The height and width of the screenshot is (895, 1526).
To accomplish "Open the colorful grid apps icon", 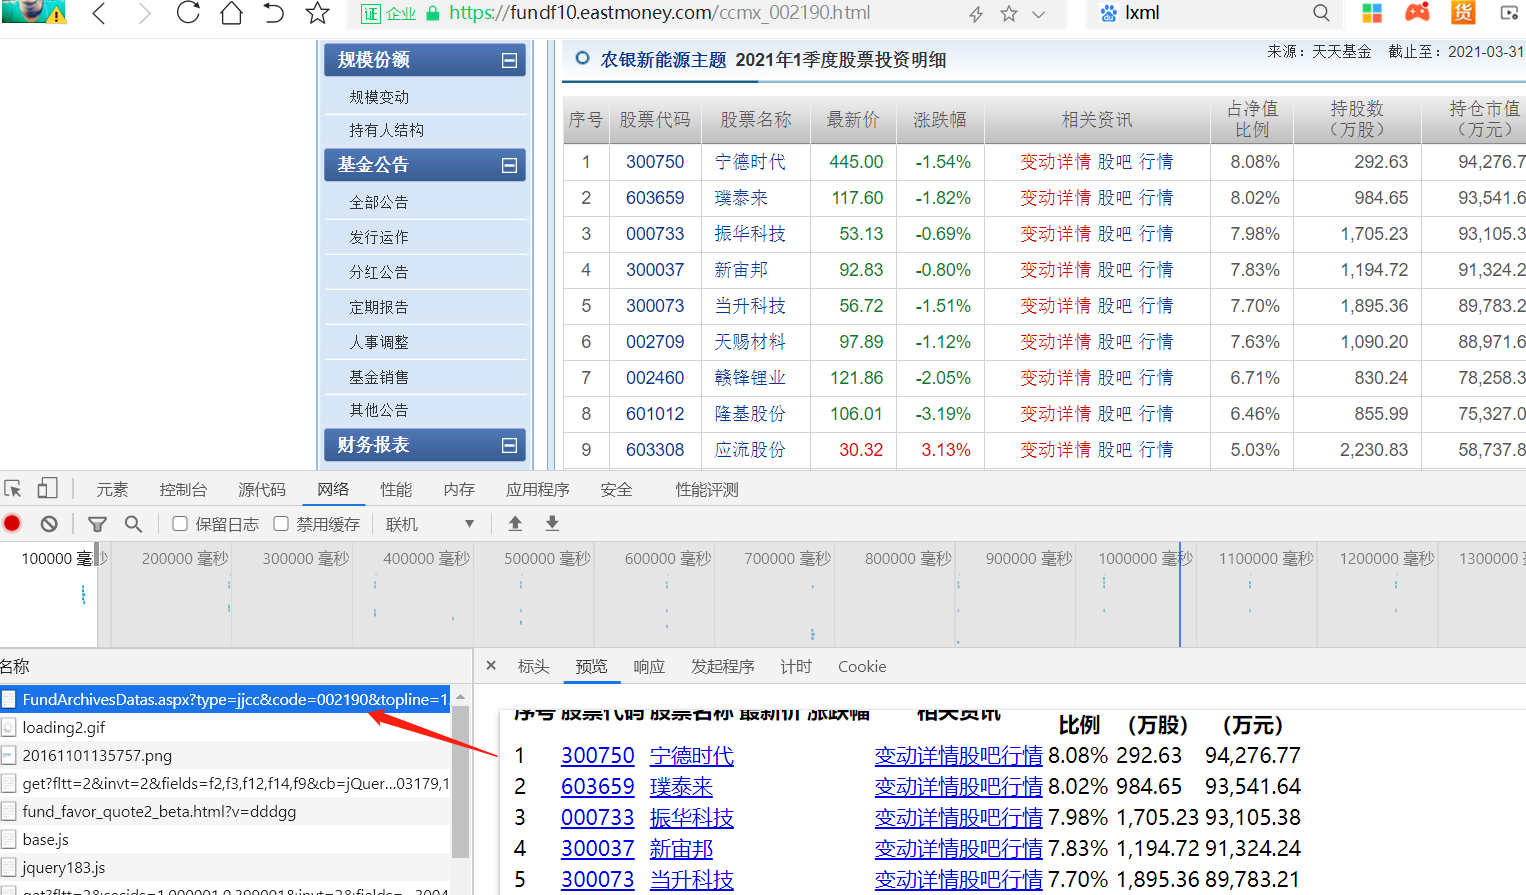I will [x=1372, y=13].
